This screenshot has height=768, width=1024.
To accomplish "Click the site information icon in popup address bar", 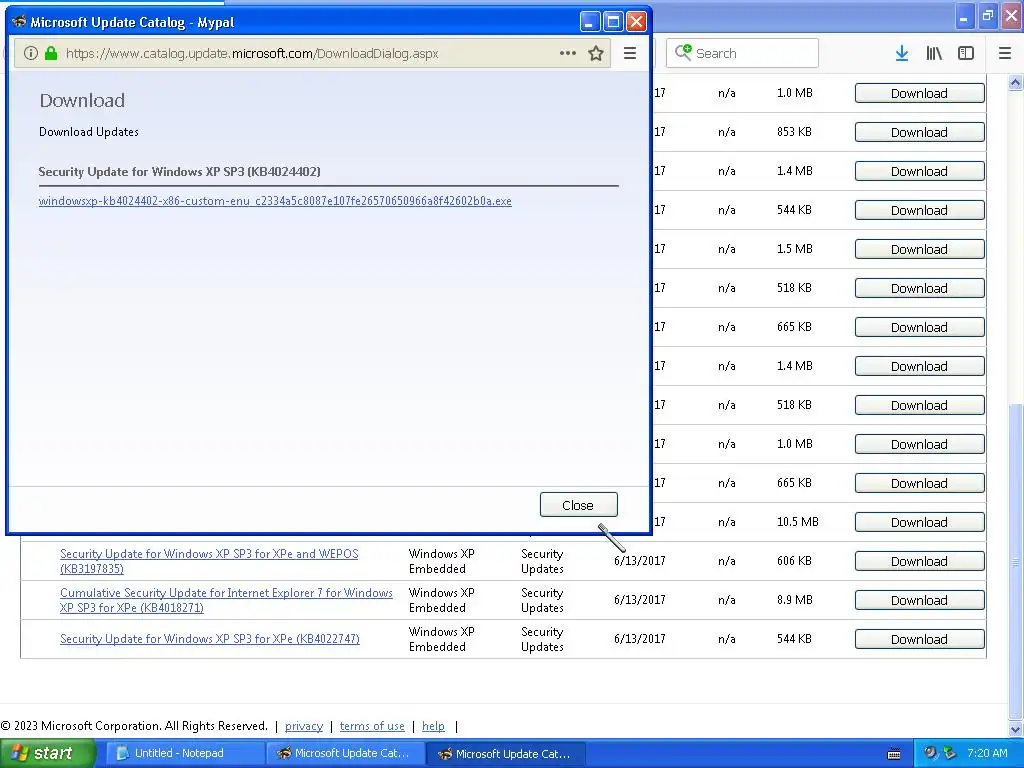I will (x=30, y=54).
